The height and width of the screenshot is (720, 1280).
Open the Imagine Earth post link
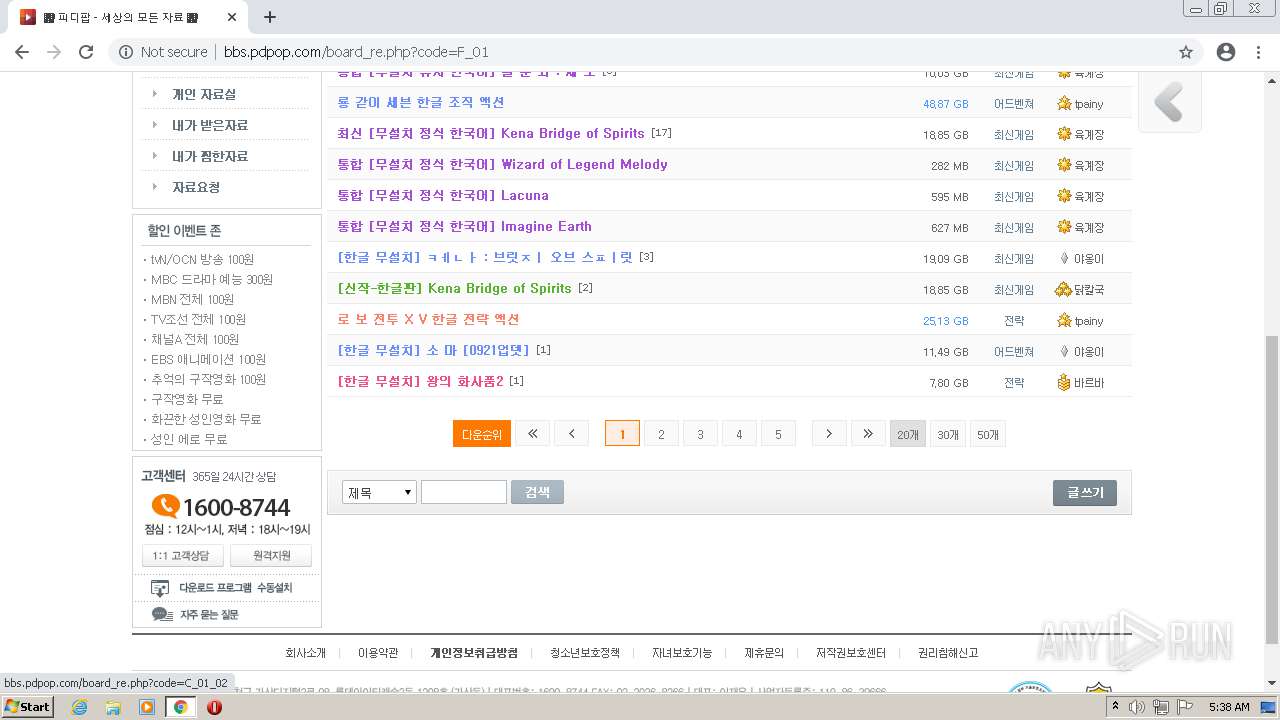(465, 226)
